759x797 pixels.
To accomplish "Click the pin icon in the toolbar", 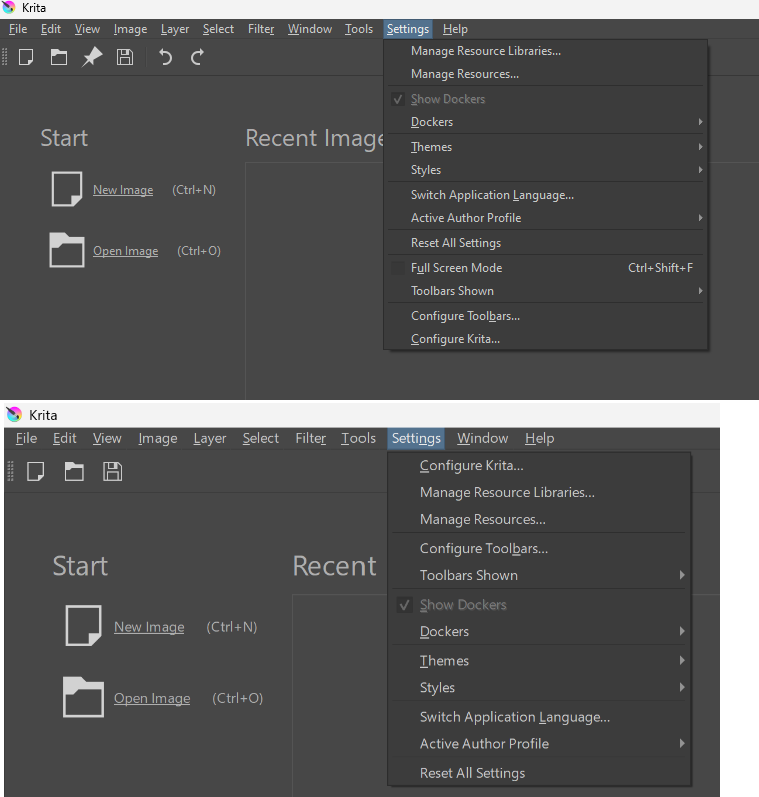I will [x=92, y=57].
